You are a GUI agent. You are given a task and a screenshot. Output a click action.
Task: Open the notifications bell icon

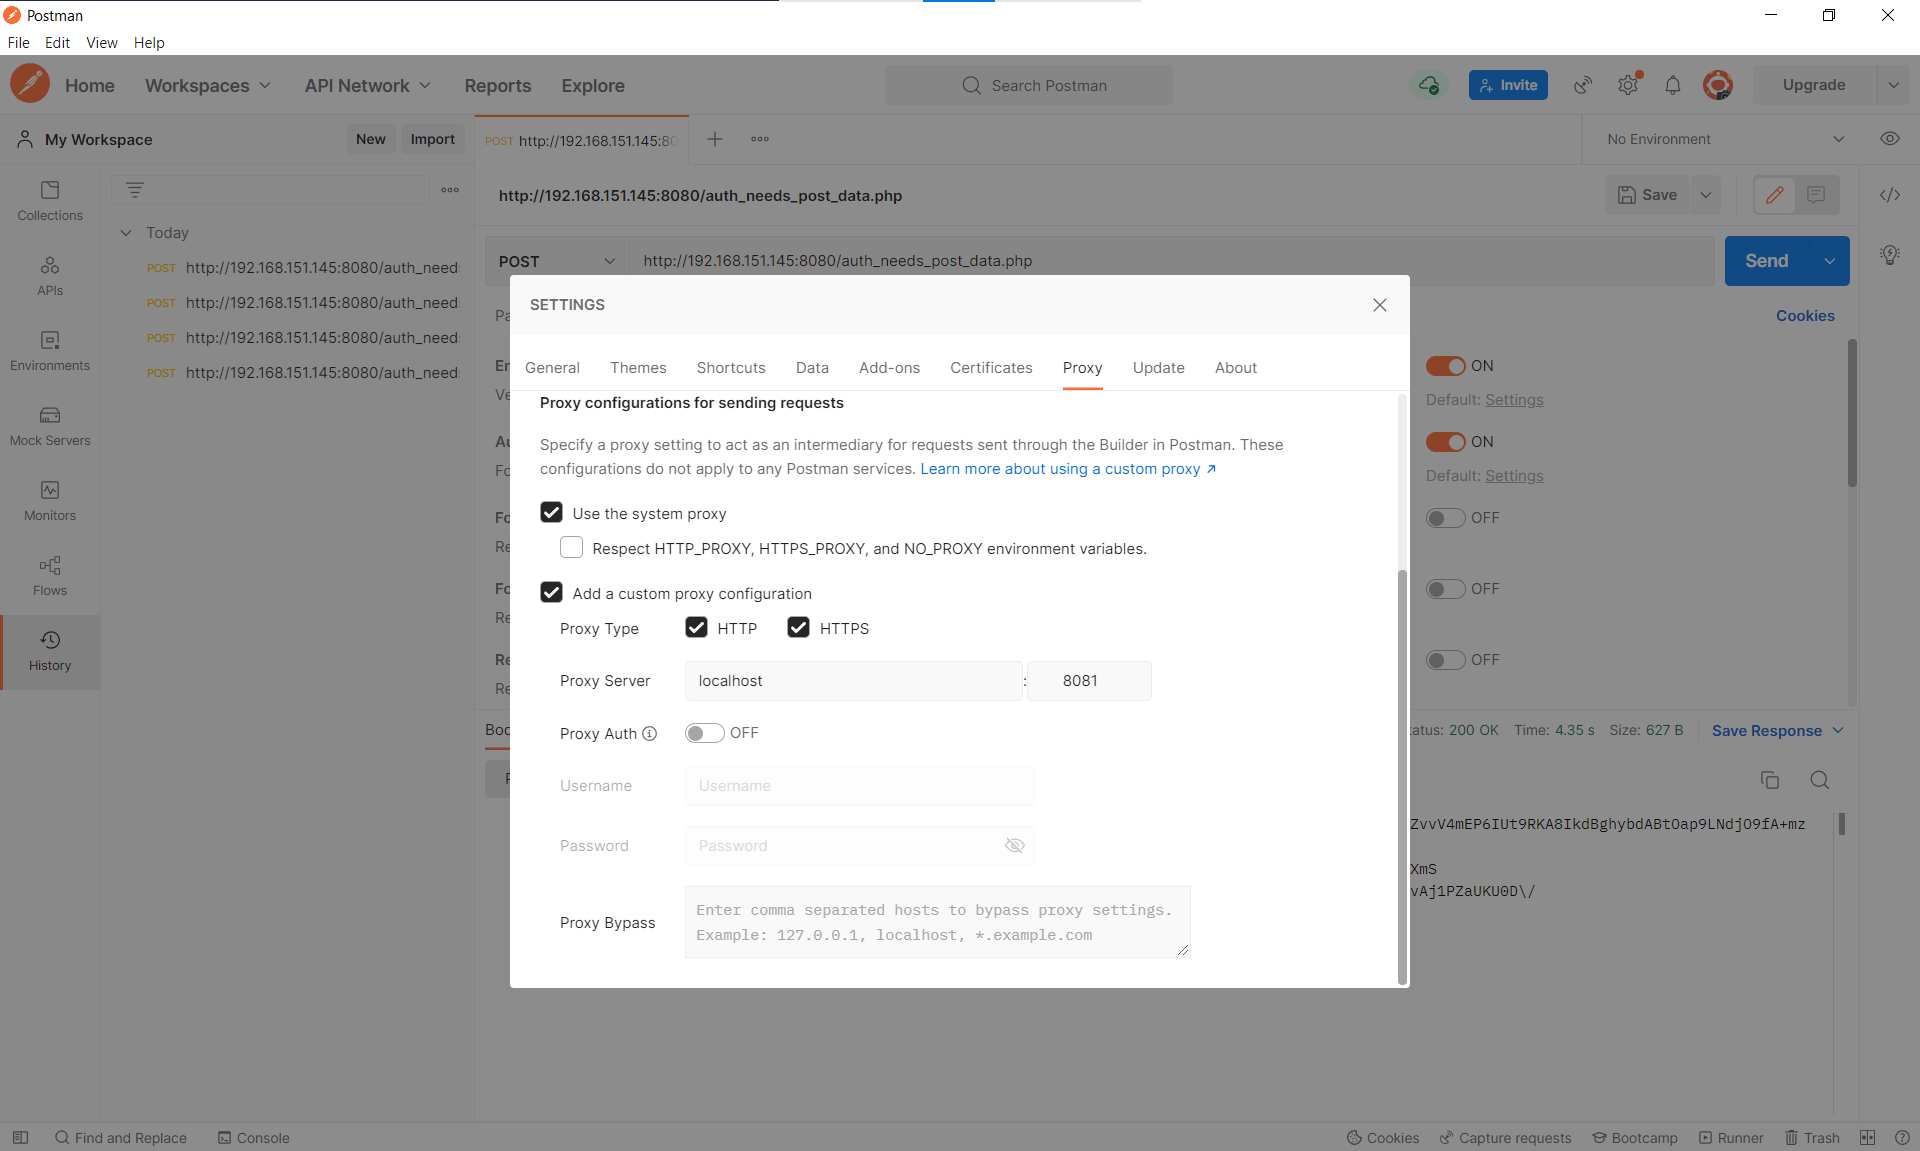point(1672,85)
